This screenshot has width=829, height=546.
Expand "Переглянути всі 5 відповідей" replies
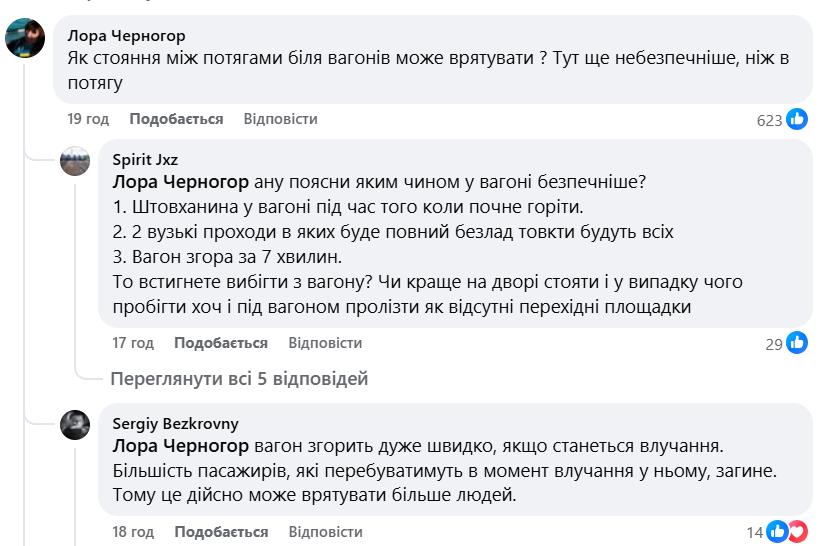[x=238, y=379]
